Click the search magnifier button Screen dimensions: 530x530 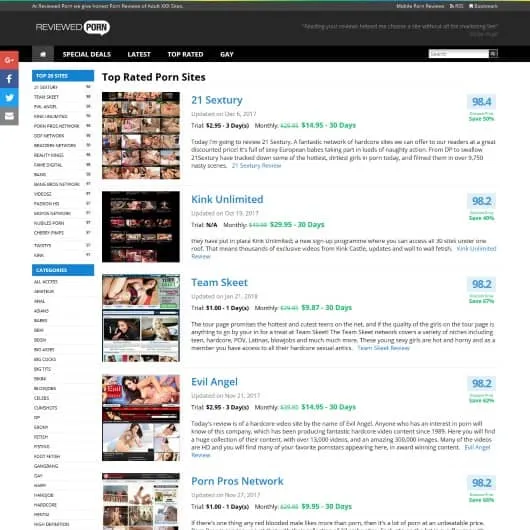click(493, 53)
